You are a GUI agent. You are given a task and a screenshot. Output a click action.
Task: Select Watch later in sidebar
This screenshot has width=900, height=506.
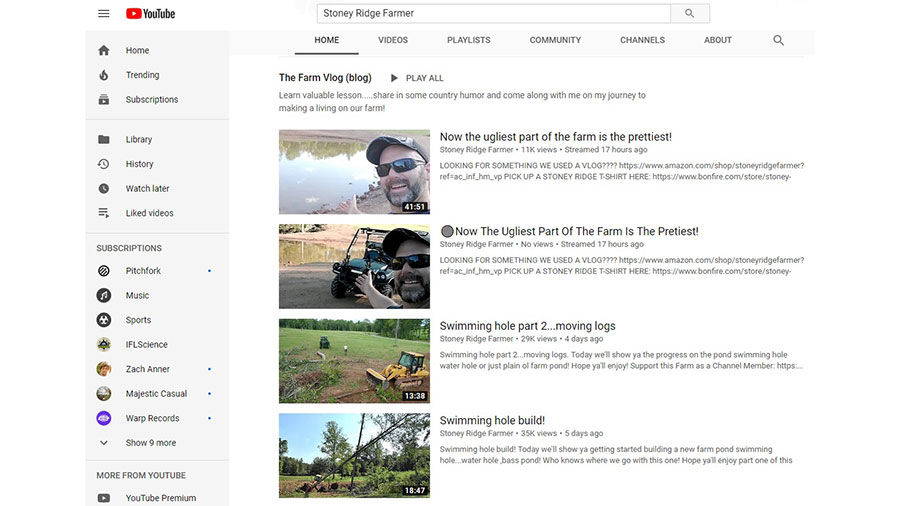click(x=148, y=188)
